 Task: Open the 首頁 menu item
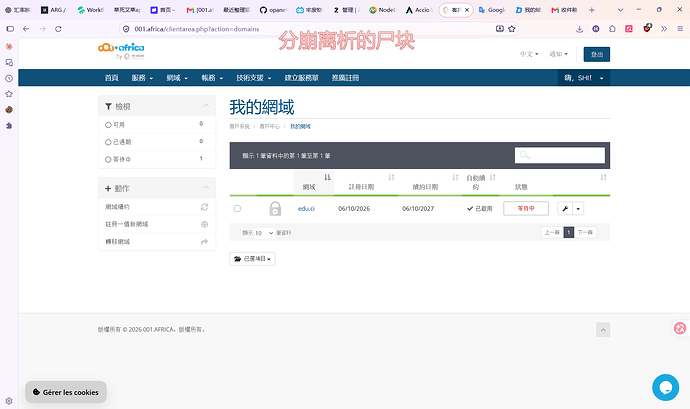tap(111, 78)
